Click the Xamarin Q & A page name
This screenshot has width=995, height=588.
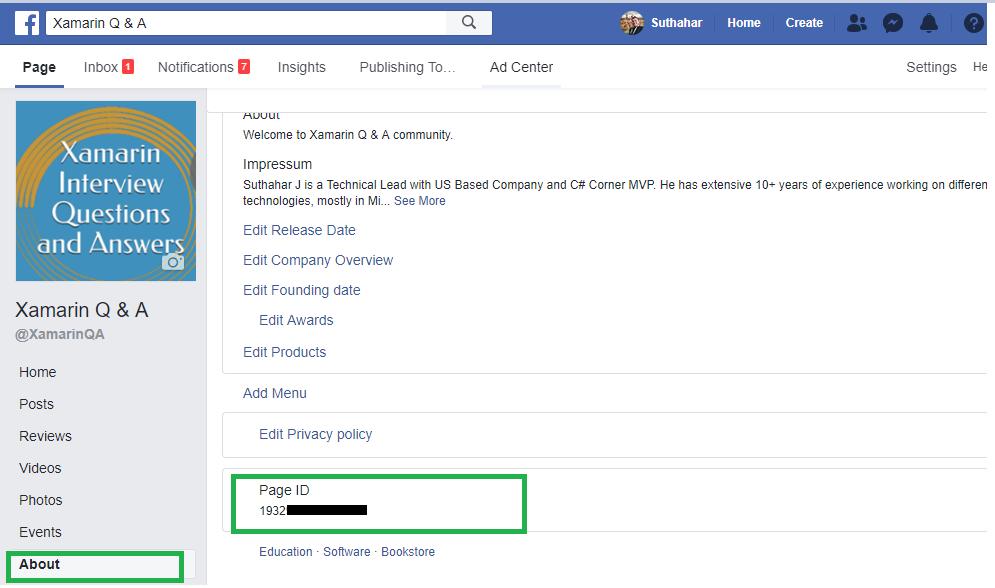82,310
